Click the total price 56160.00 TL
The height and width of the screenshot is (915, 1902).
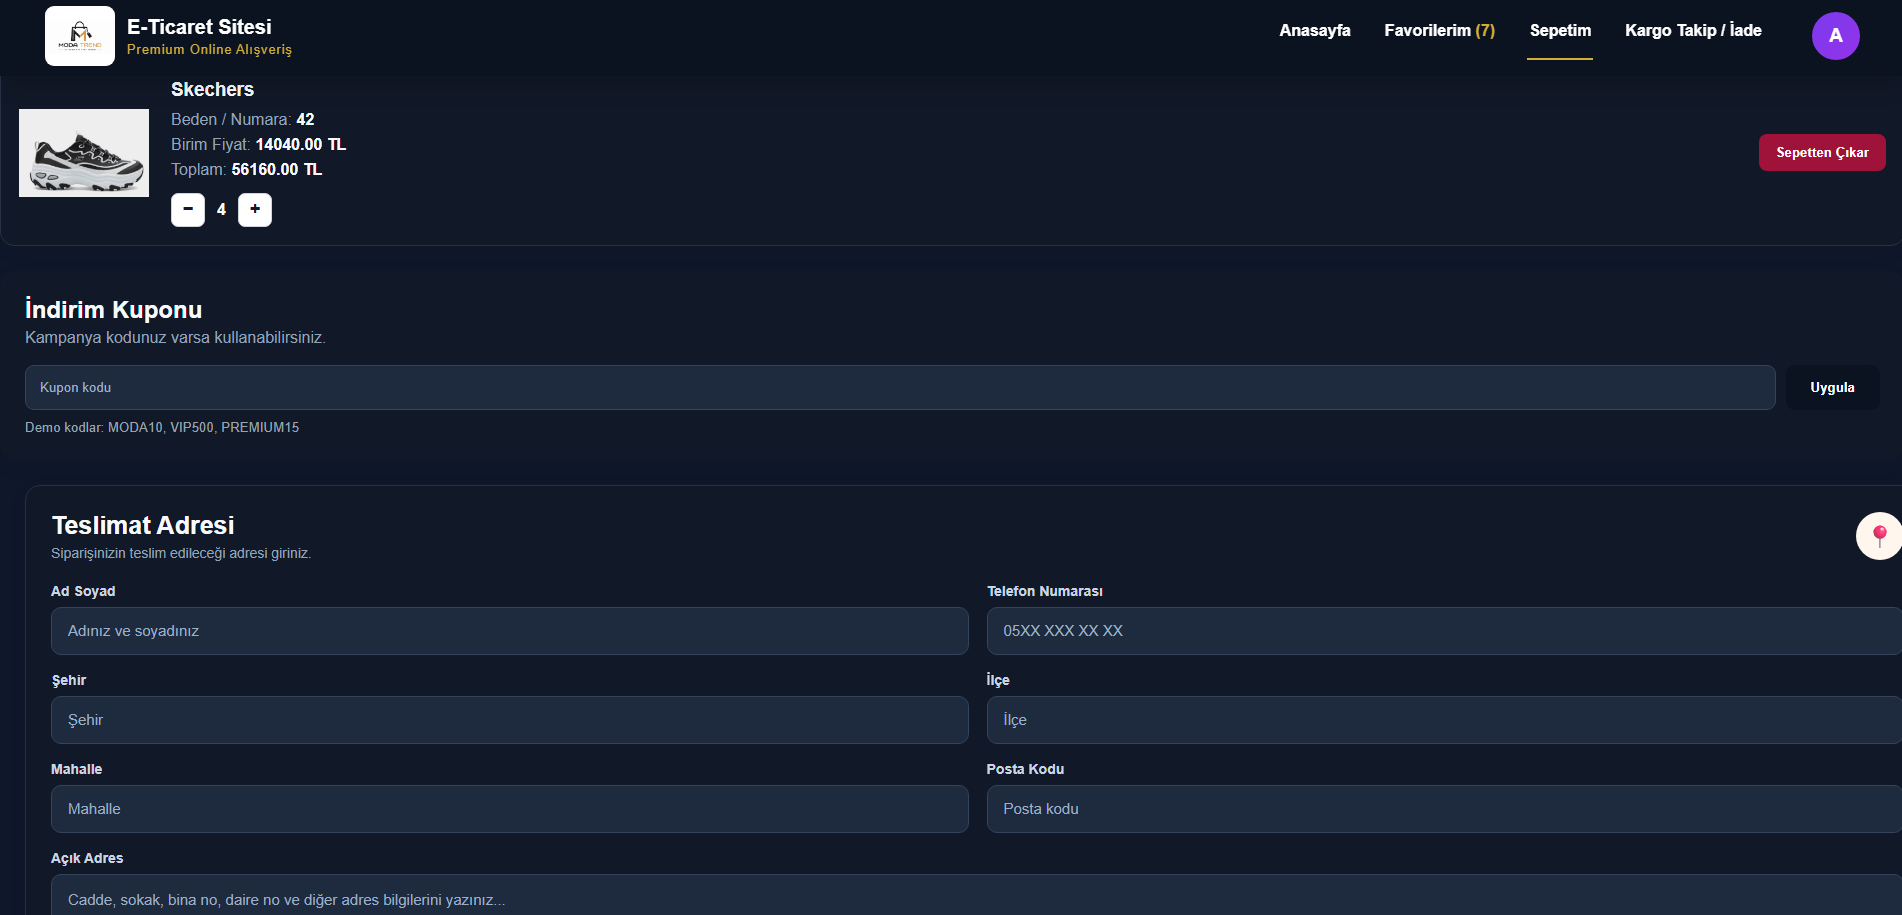coord(277,169)
